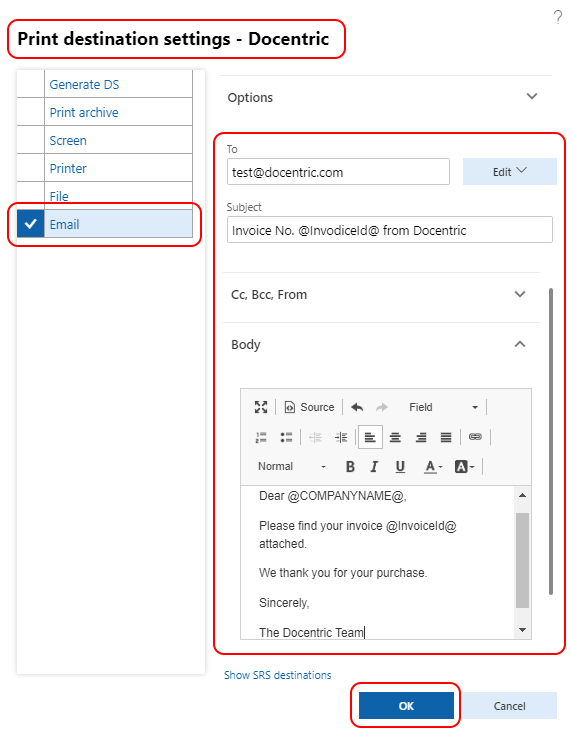The height and width of the screenshot is (737, 571).
Task: Tick the selection cell for Print archive
Action: 31,112
